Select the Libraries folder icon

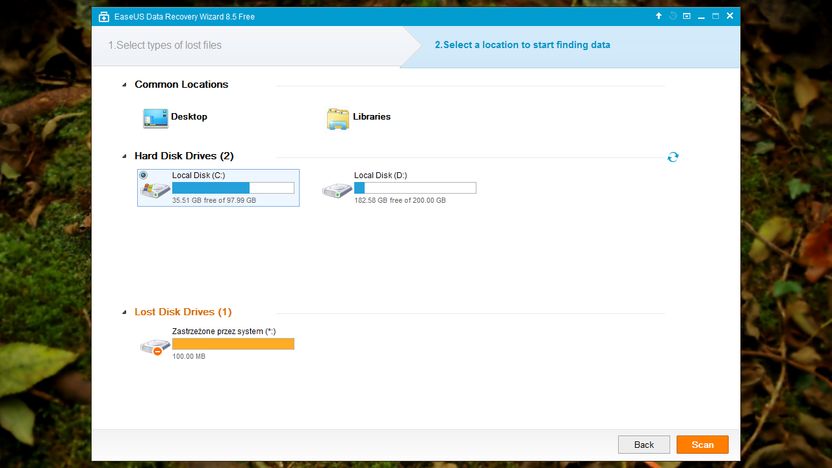pyautogui.click(x=337, y=119)
